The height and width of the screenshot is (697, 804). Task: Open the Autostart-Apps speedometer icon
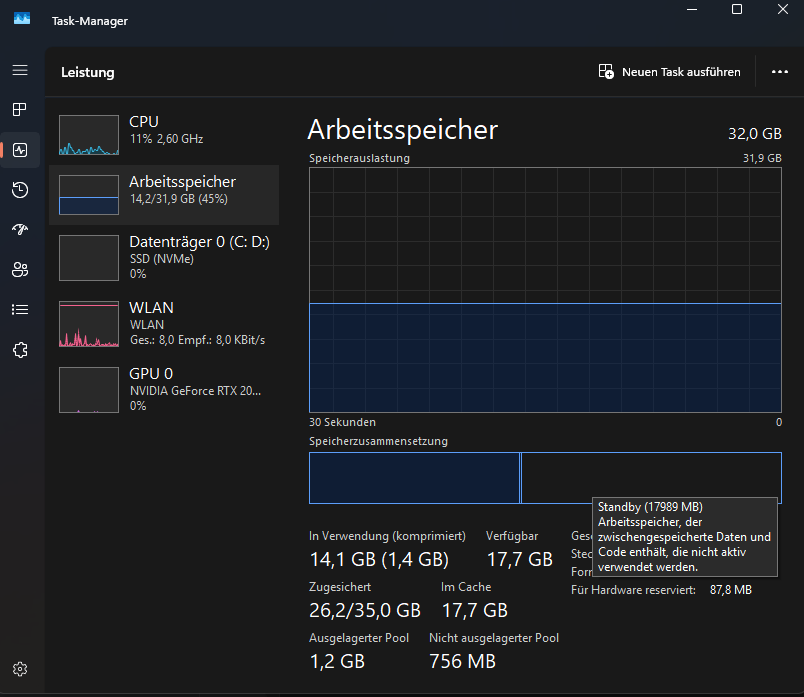pyautogui.click(x=20, y=229)
